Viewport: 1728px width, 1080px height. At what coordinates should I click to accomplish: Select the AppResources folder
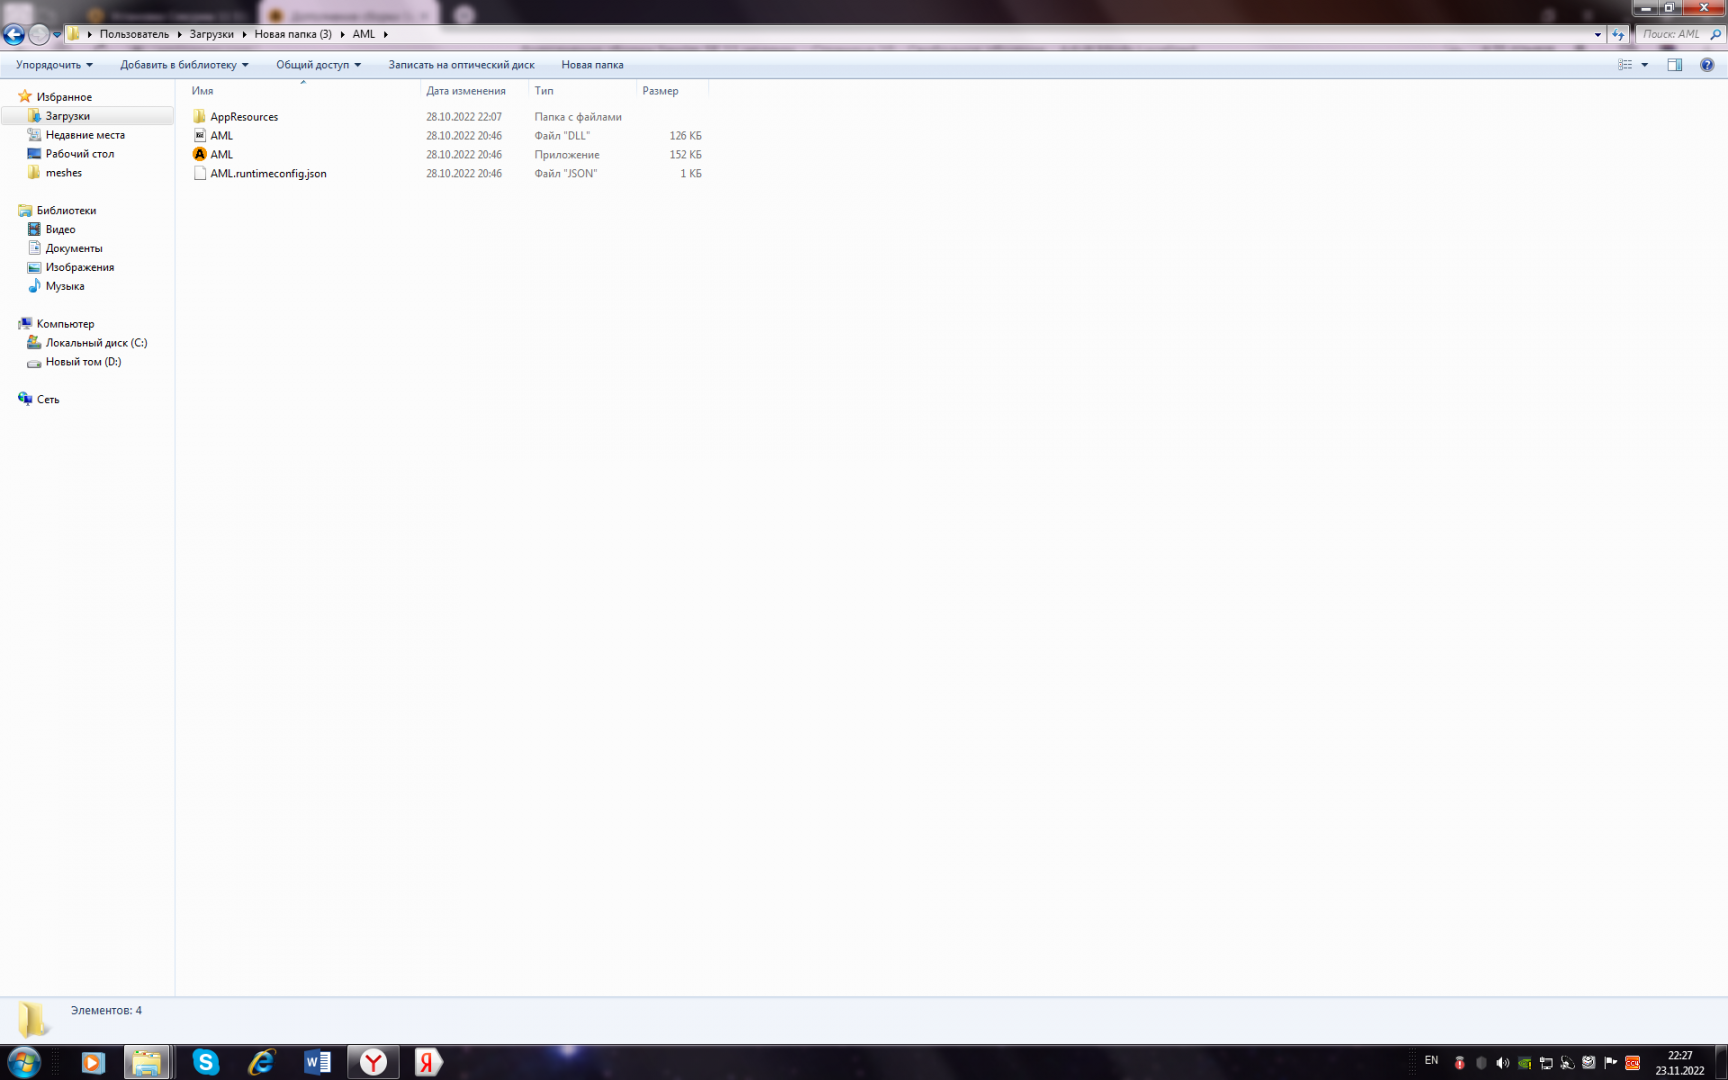(243, 117)
